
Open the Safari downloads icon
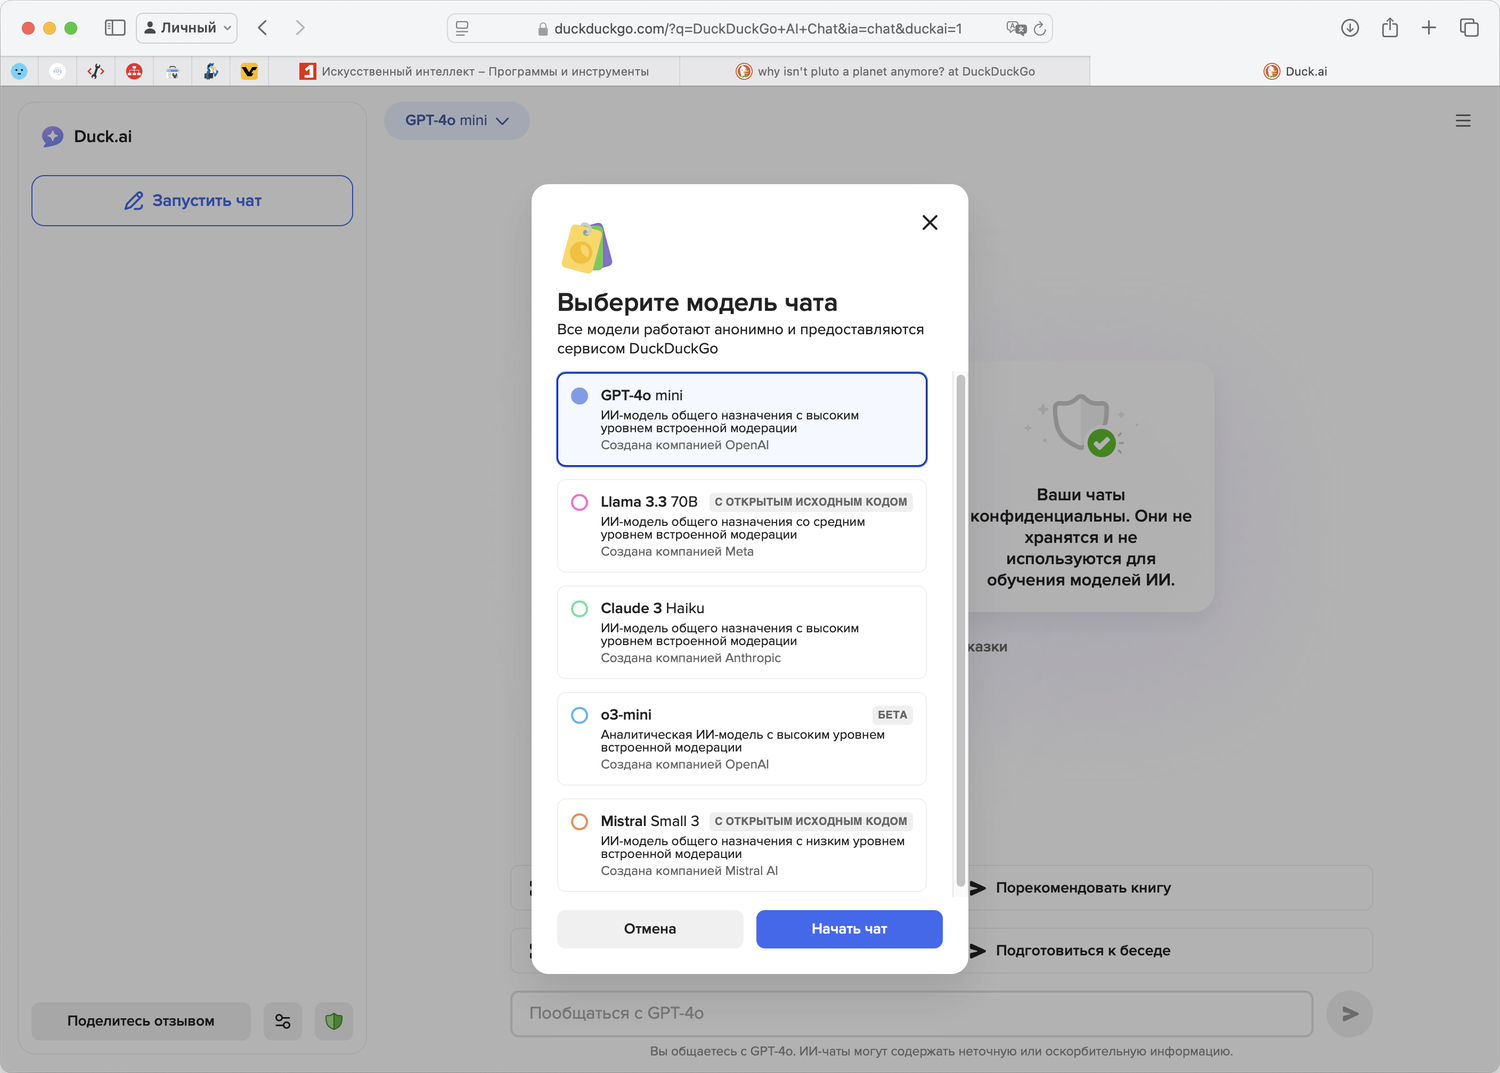(1350, 28)
